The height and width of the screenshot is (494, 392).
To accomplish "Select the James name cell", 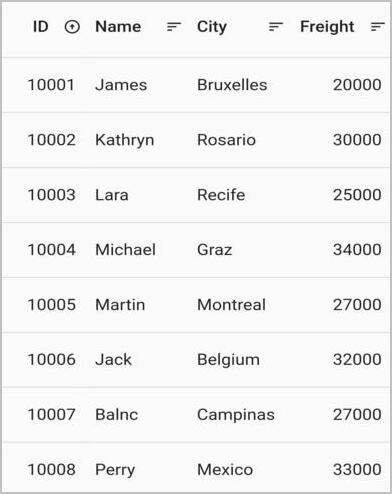I will pos(121,85).
